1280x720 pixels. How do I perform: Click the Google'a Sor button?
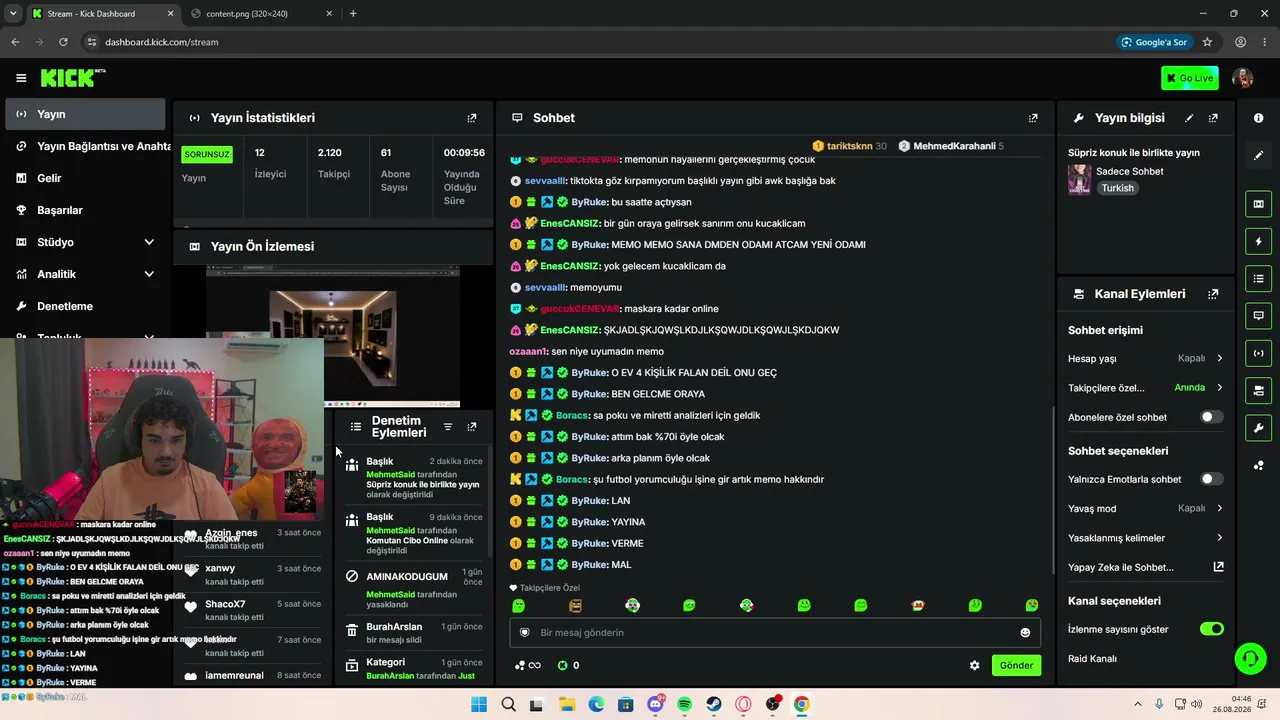(1155, 42)
